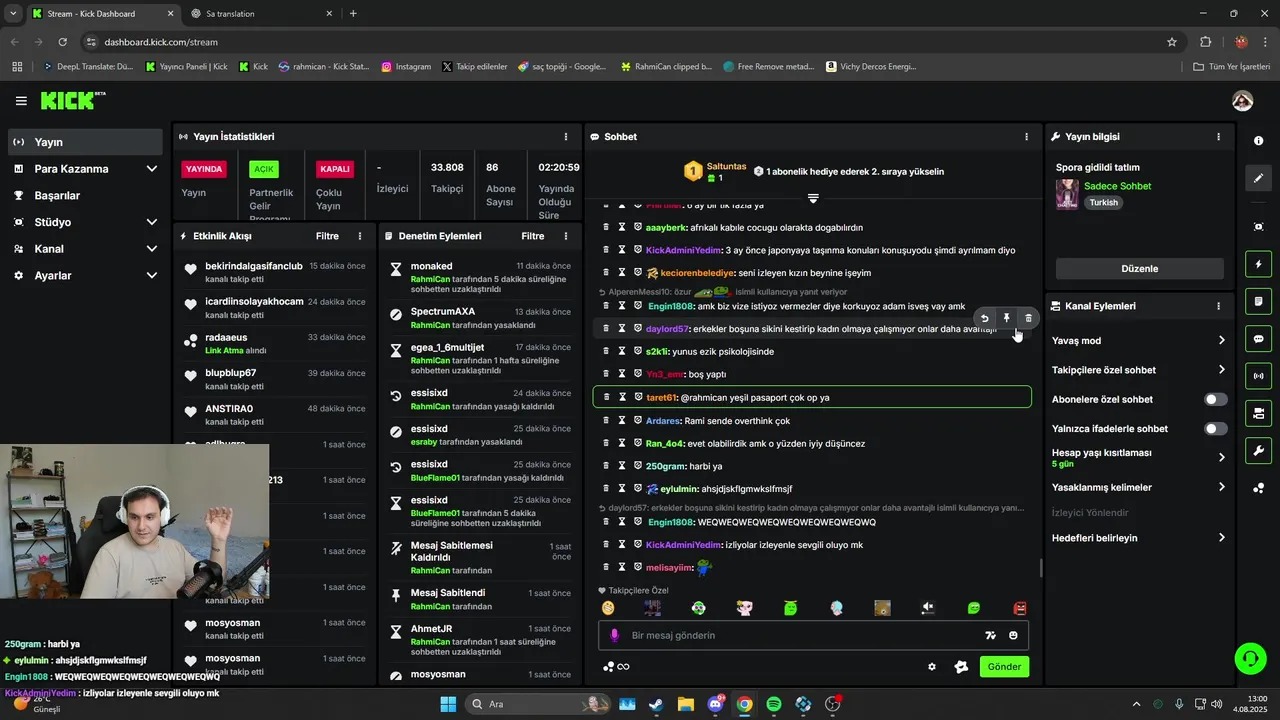Insert the red angry face follower emote
The height and width of the screenshot is (720, 1280).
coord(1019,608)
